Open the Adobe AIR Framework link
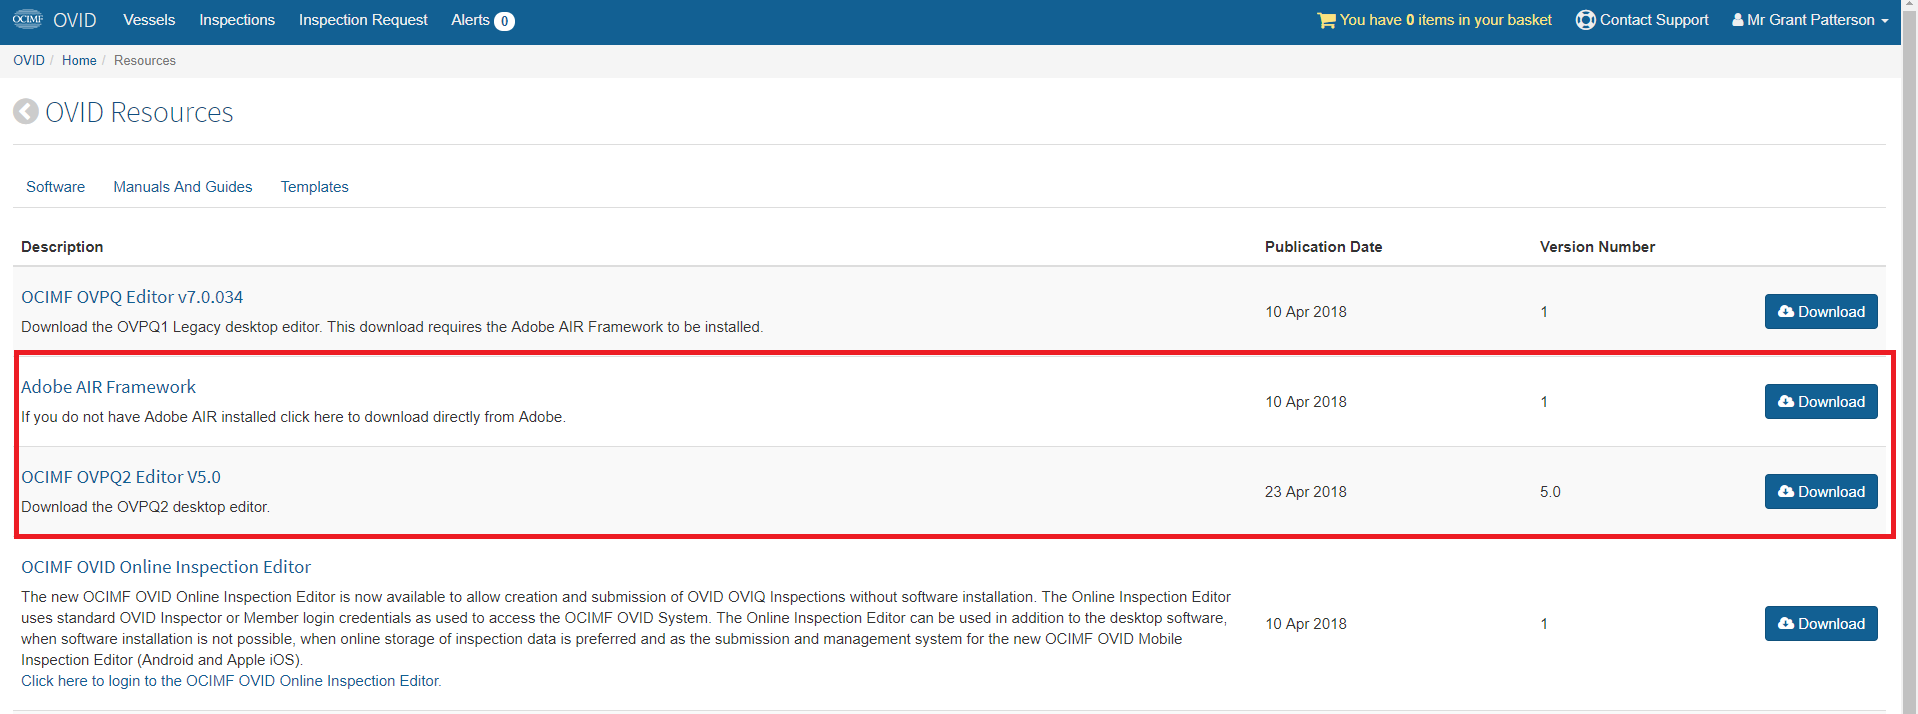The height and width of the screenshot is (714, 1918). click(x=109, y=387)
